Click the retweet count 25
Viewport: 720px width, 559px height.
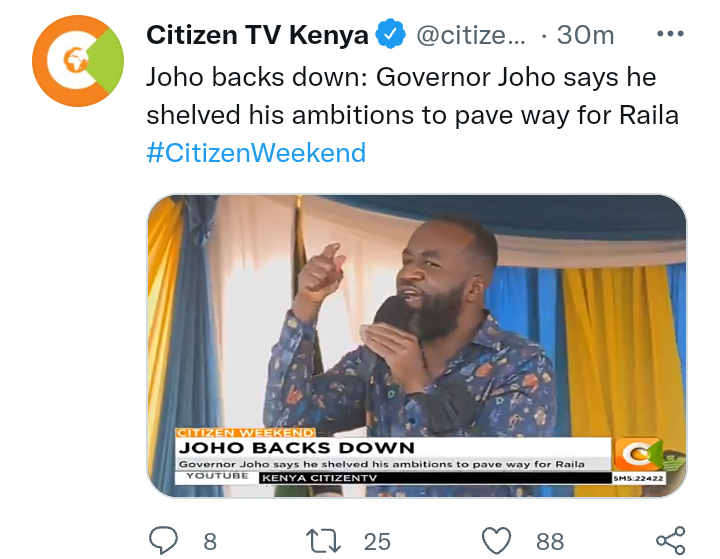[x=377, y=542]
